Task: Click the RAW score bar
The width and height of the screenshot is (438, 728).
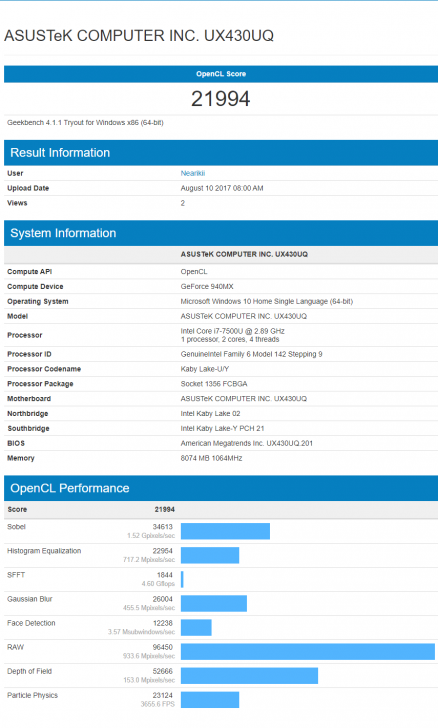Action: (308, 652)
